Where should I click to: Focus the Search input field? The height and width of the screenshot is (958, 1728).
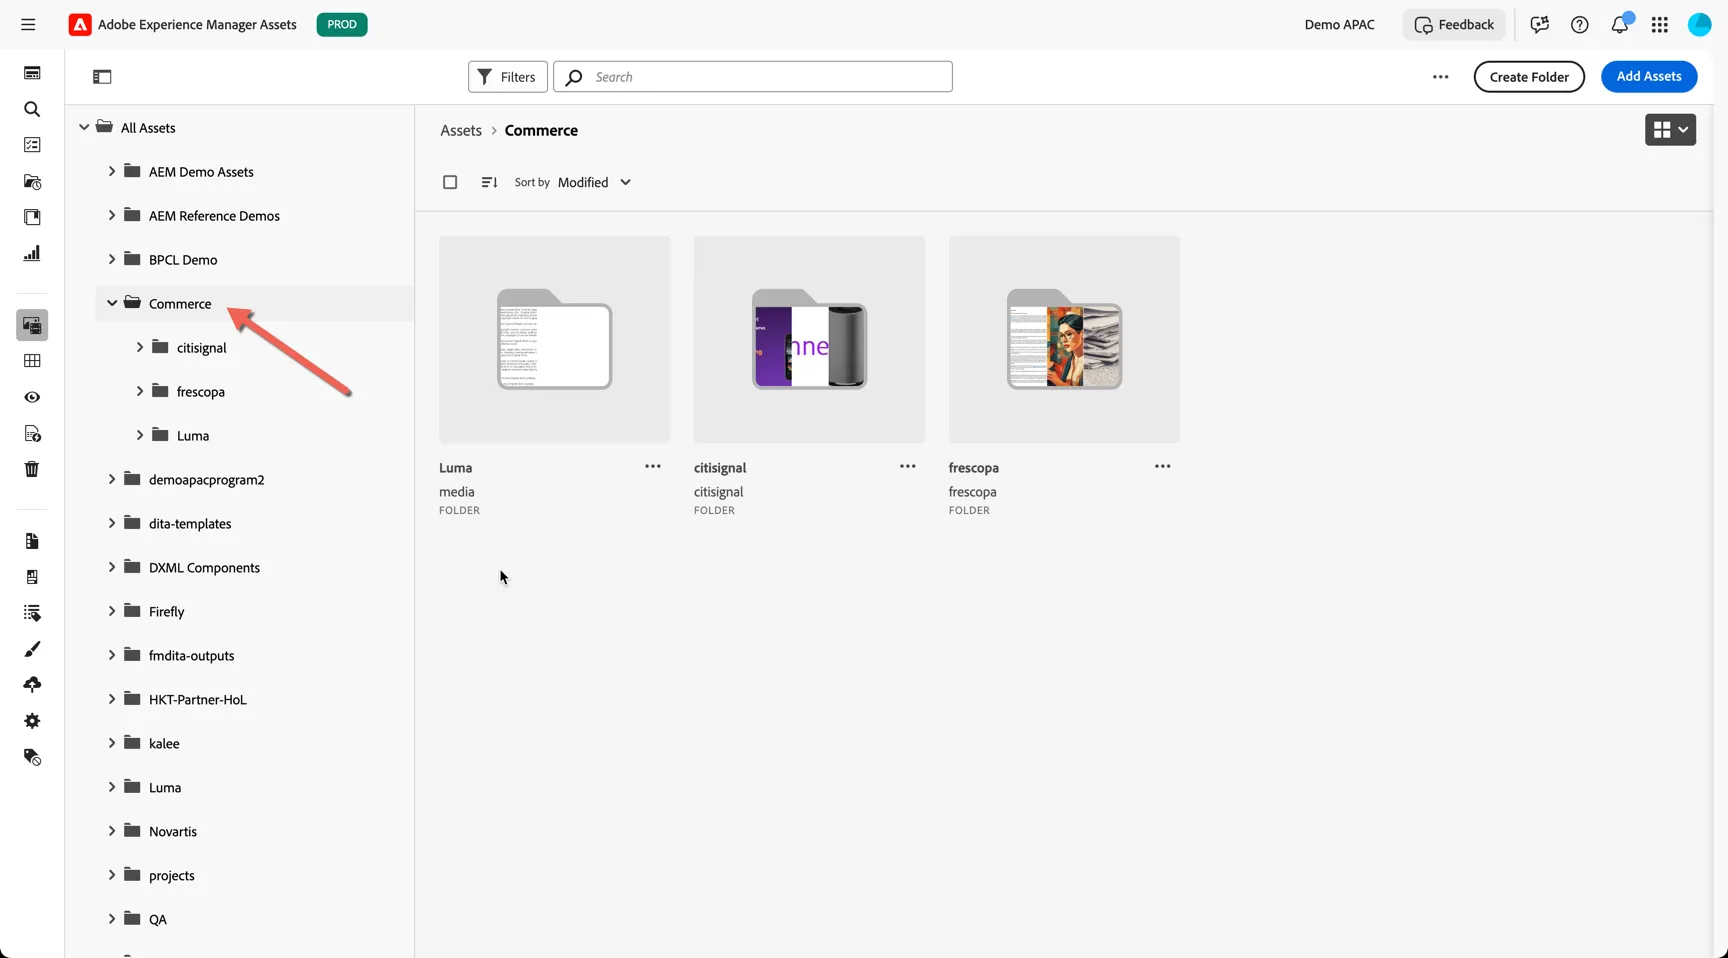pyautogui.click(x=753, y=77)
